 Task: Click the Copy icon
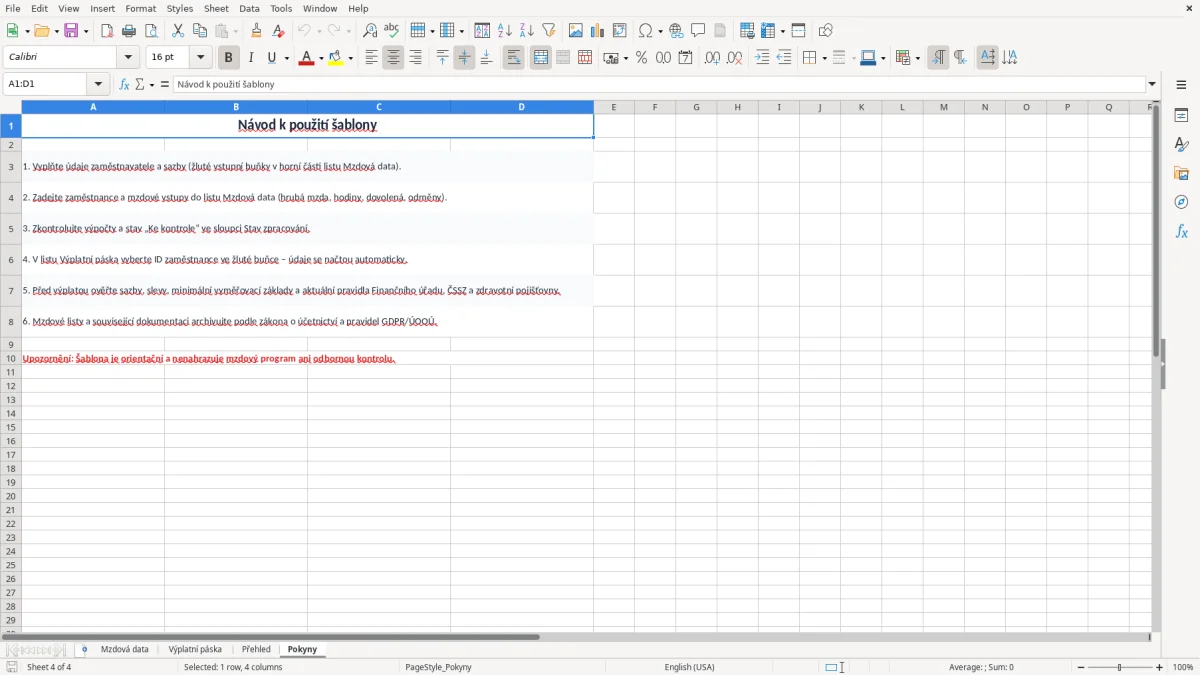click(200, 31)
